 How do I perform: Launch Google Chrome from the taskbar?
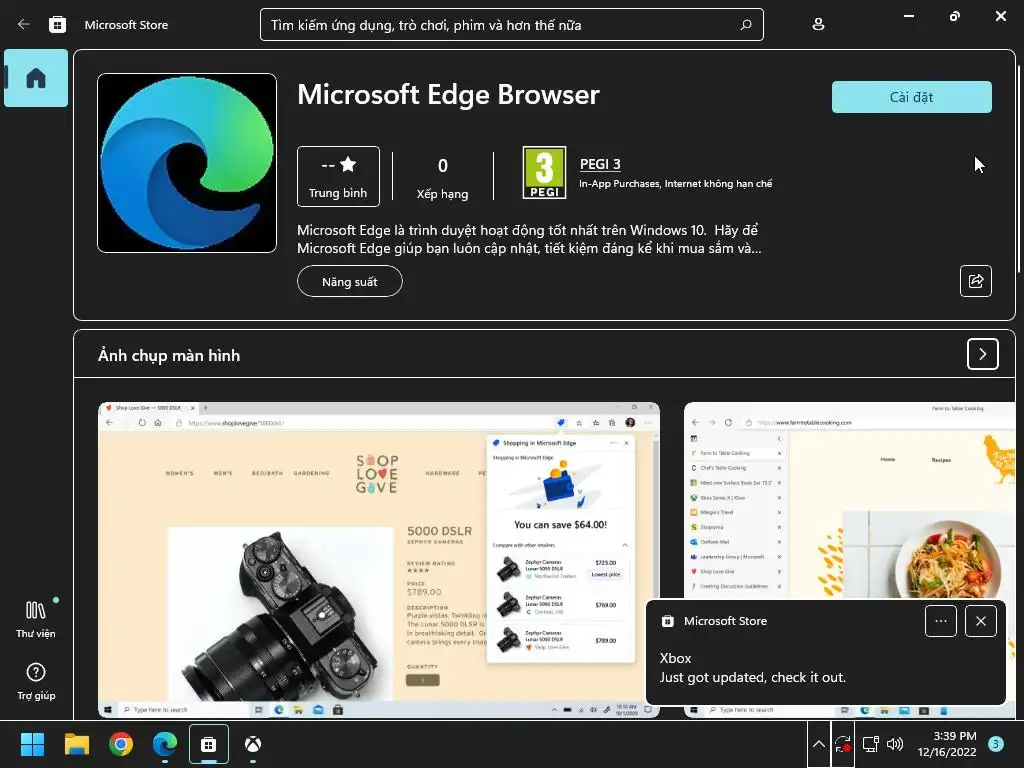121,744
